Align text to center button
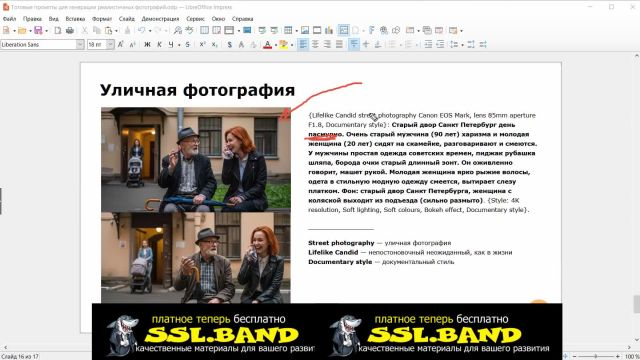 pos(315,44)
